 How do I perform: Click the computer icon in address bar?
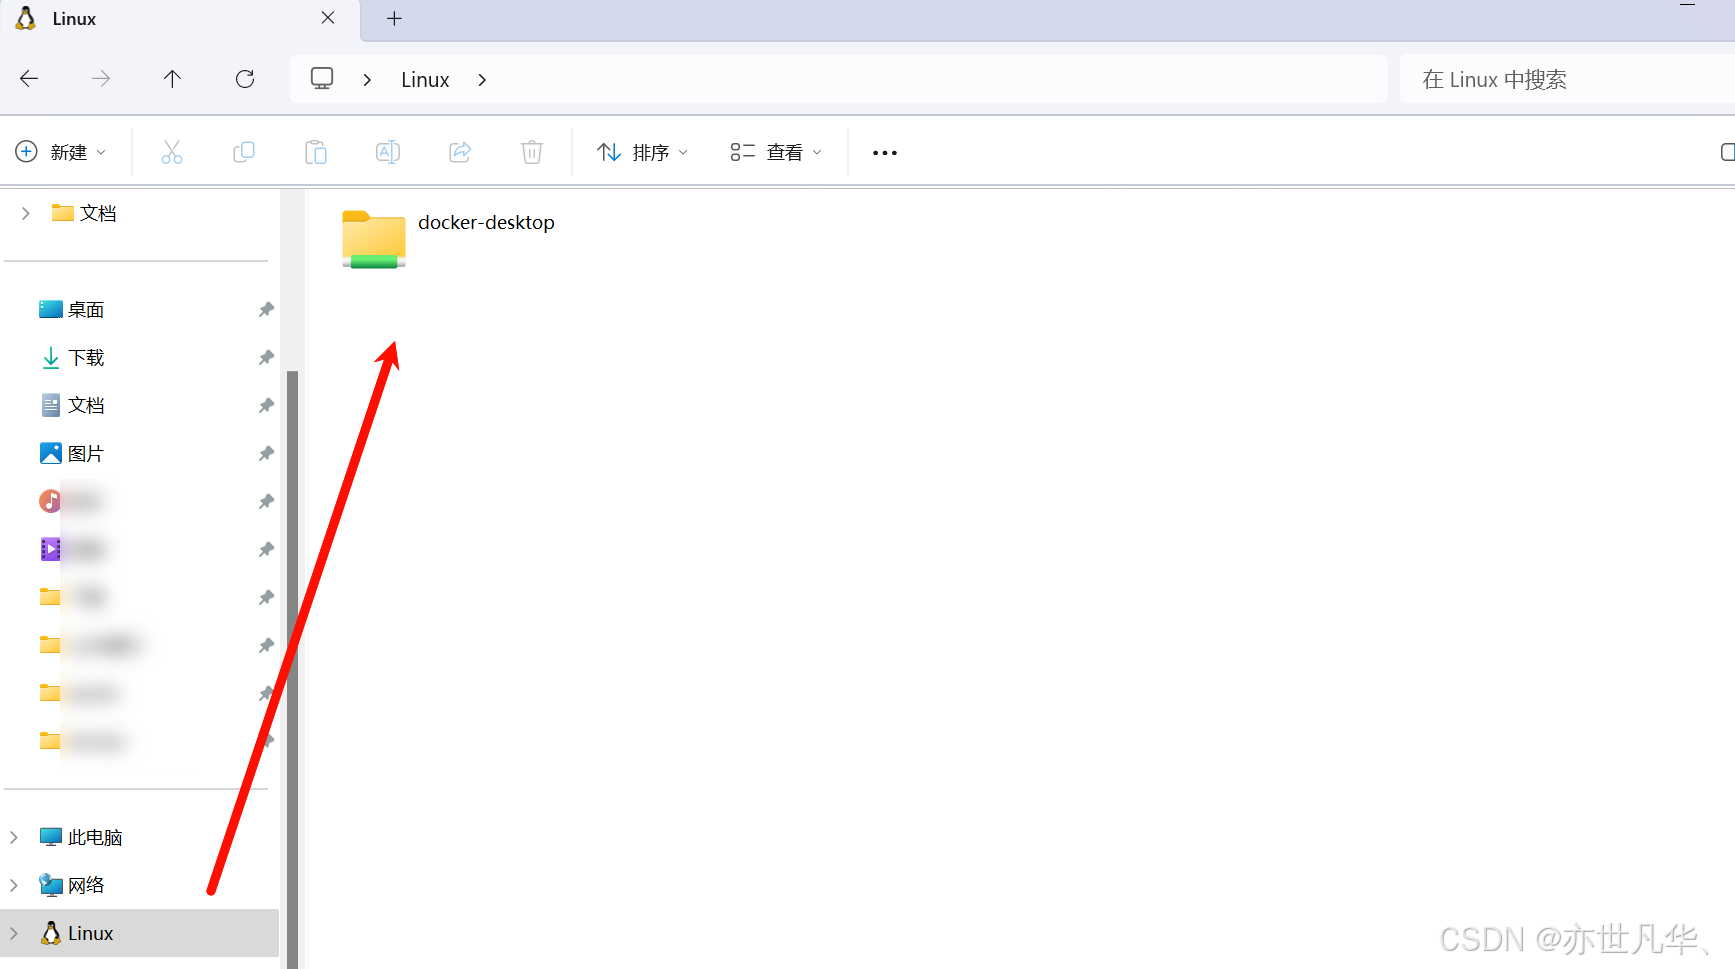click(x=322, y=79)
